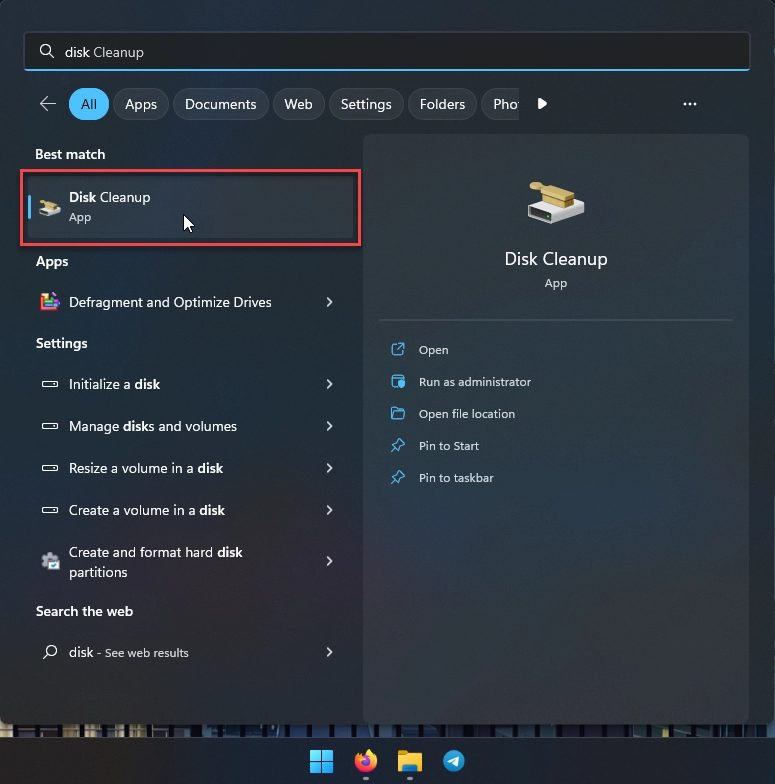Choose Open file location
This screenshot has height=784, width=775.
[x=466, y=414]
